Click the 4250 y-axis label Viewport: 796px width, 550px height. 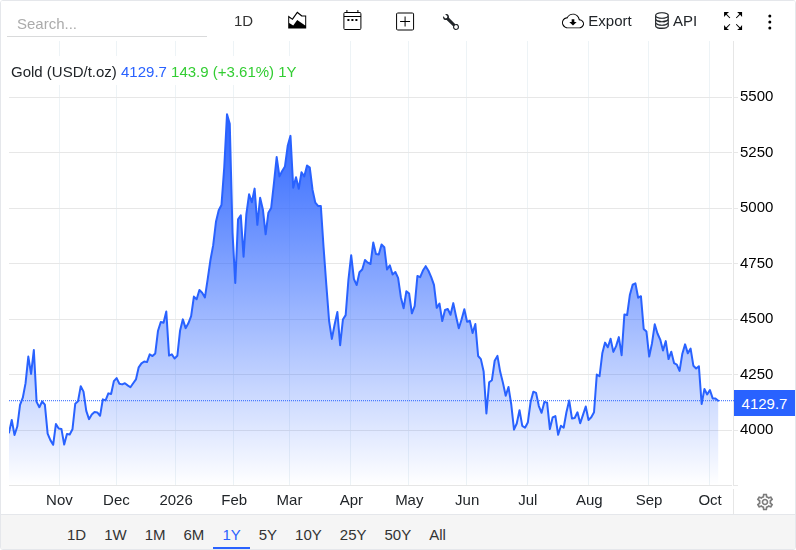(756, 374)
